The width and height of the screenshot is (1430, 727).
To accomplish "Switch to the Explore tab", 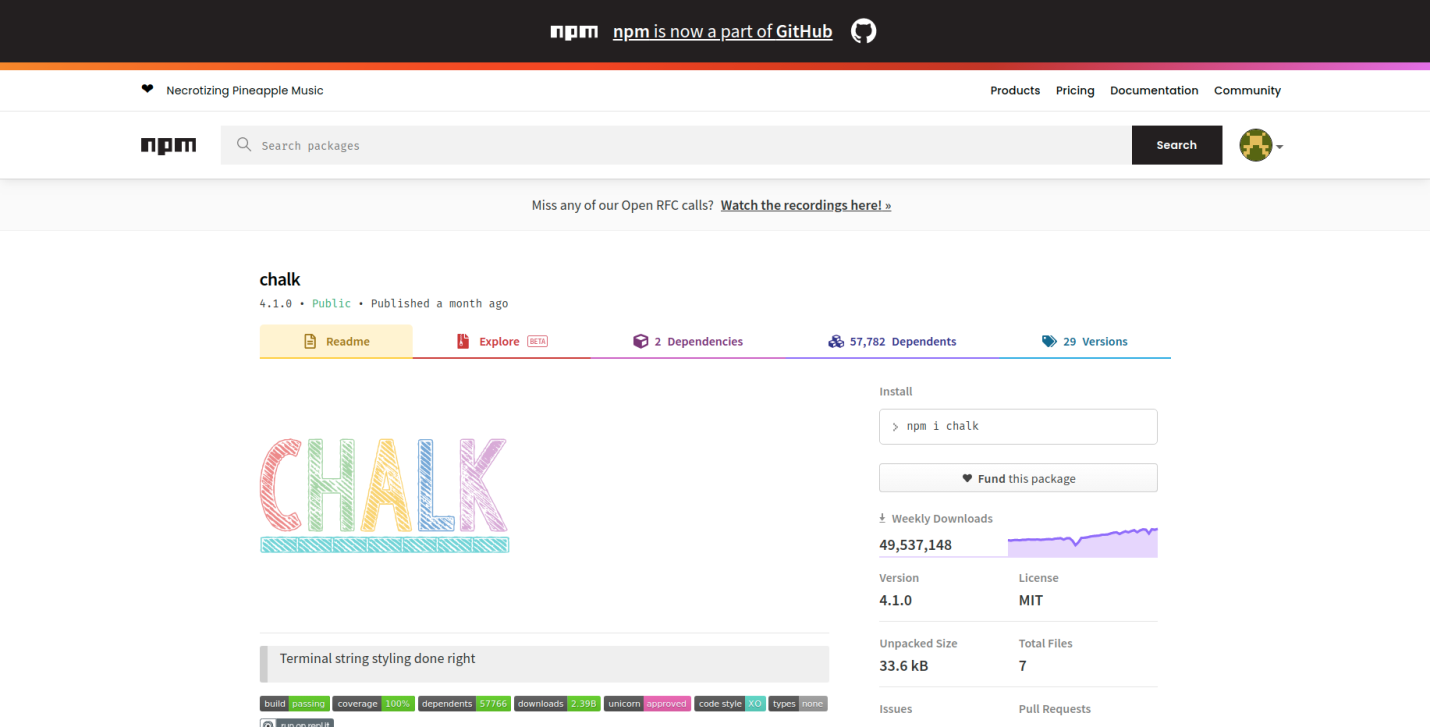I will [x=502, y=342].
